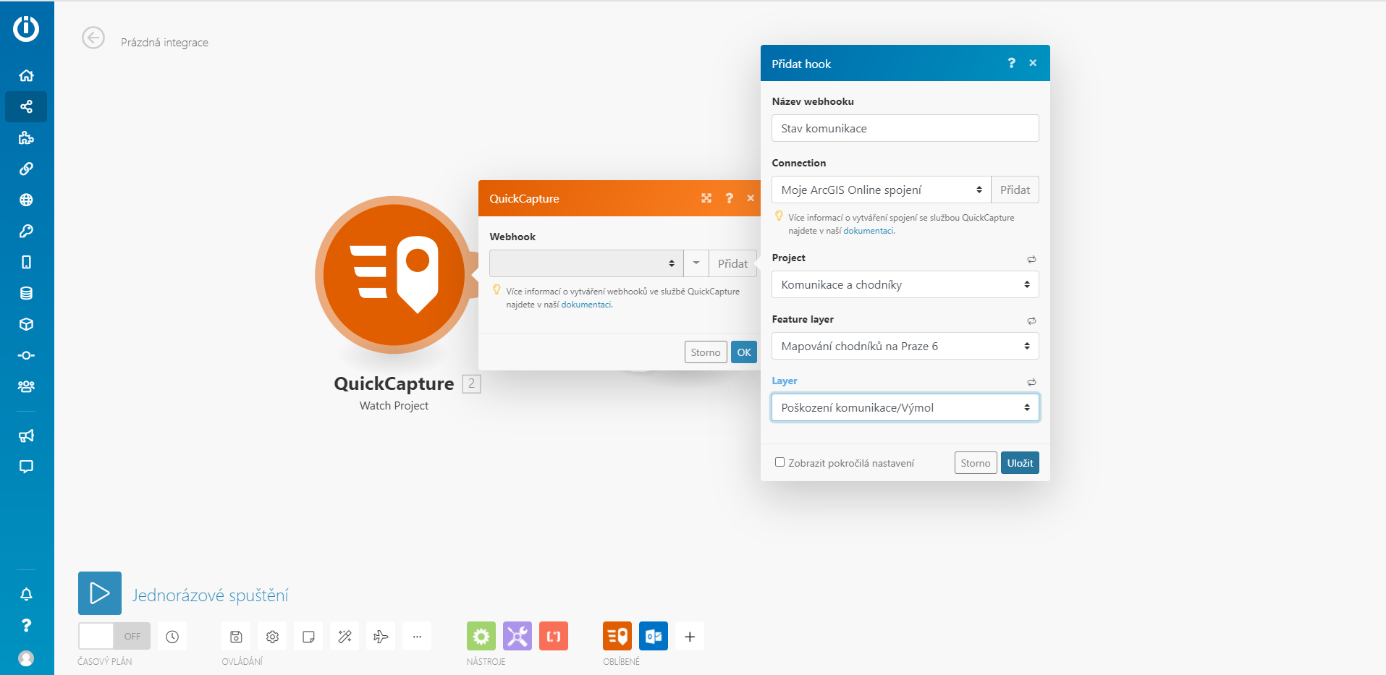This screenshot has width=1386, height=675.
Task: Open the notes icon in Ovládání
Action: point(309,636)
